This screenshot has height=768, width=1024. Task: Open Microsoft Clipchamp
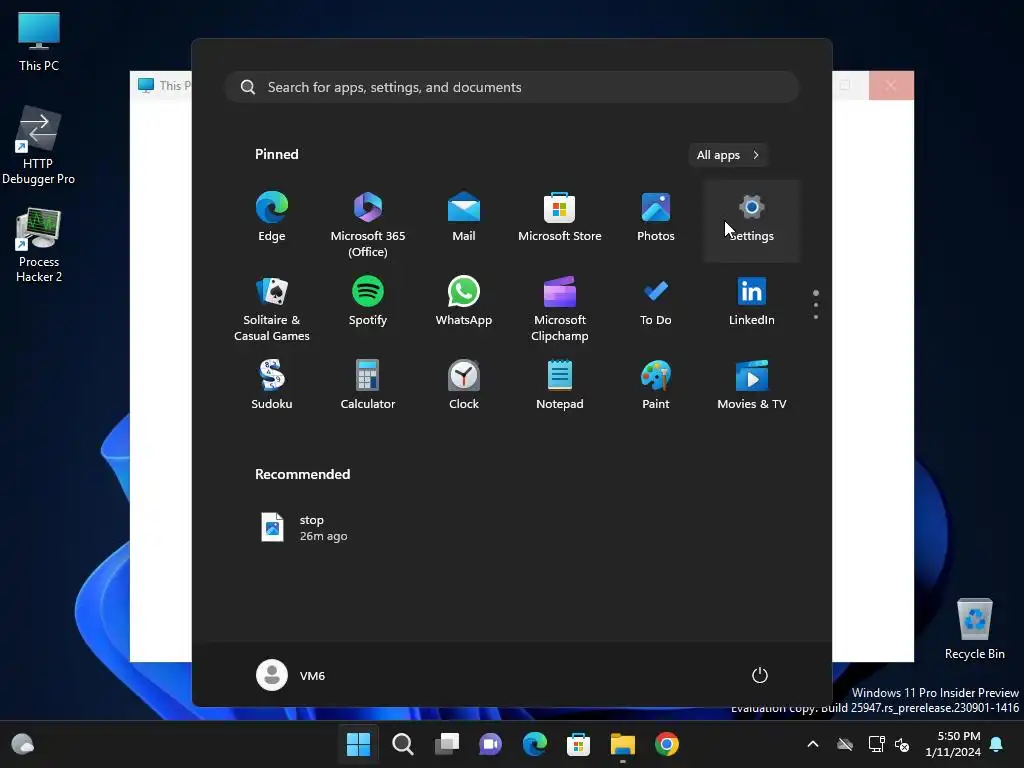tap(560, 307)
